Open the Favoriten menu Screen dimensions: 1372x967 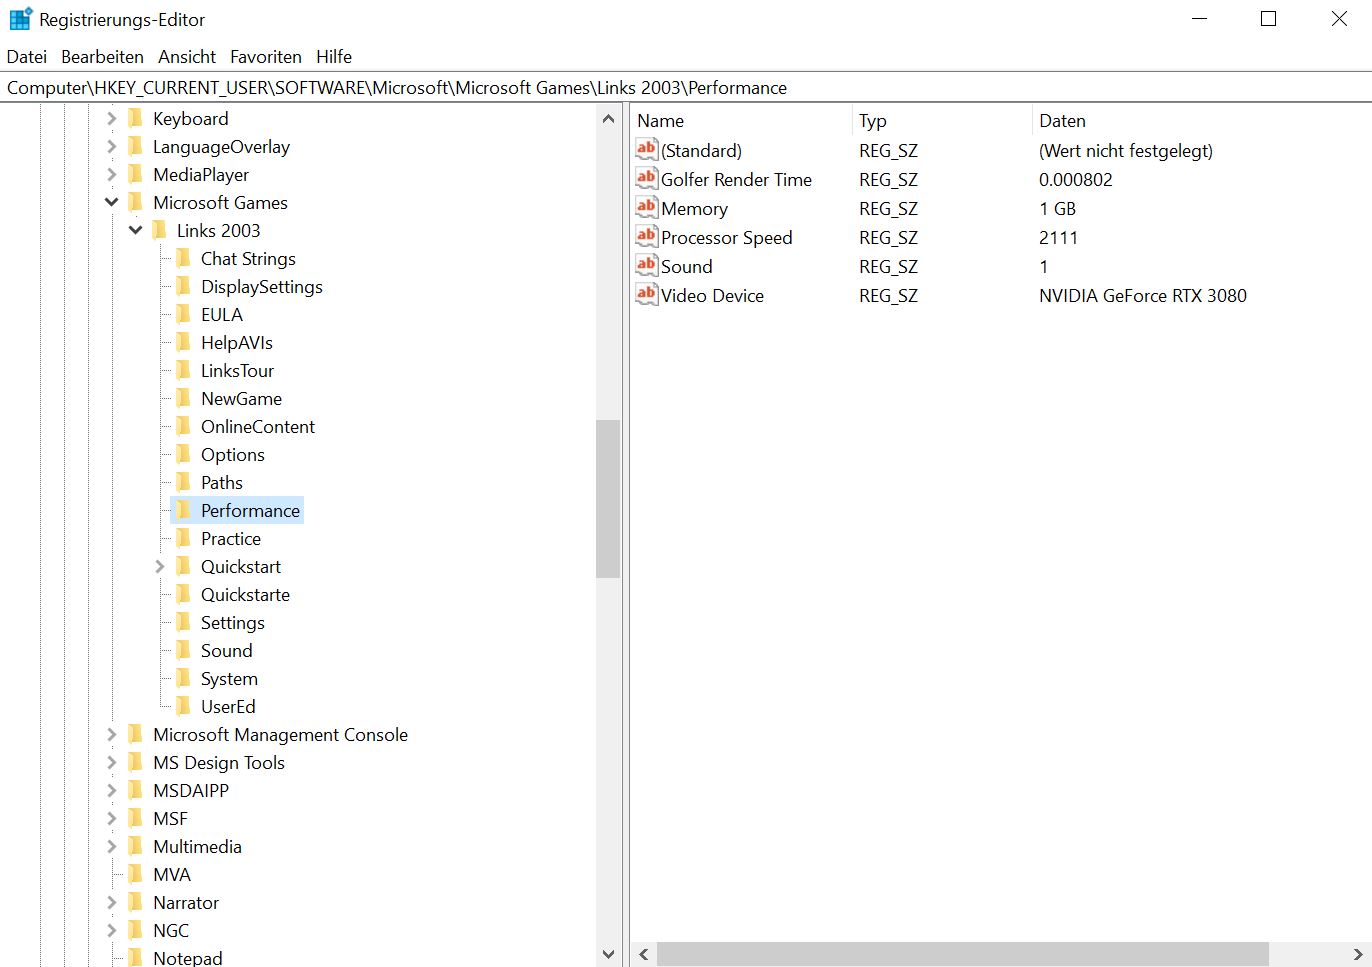pos(266,57)
